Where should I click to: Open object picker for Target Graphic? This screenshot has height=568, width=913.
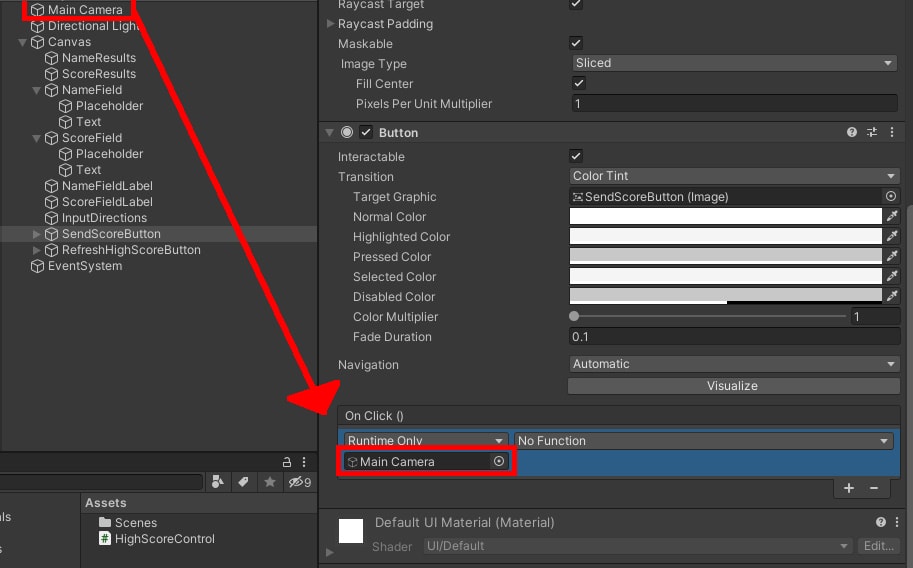[x=891, y=197]
